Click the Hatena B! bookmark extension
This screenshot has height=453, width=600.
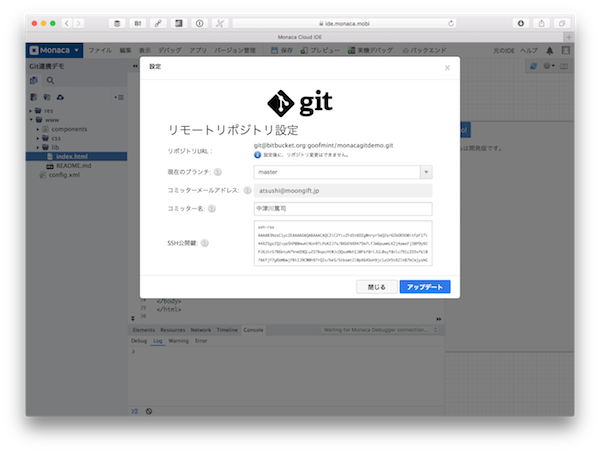(x=138, y=23)
